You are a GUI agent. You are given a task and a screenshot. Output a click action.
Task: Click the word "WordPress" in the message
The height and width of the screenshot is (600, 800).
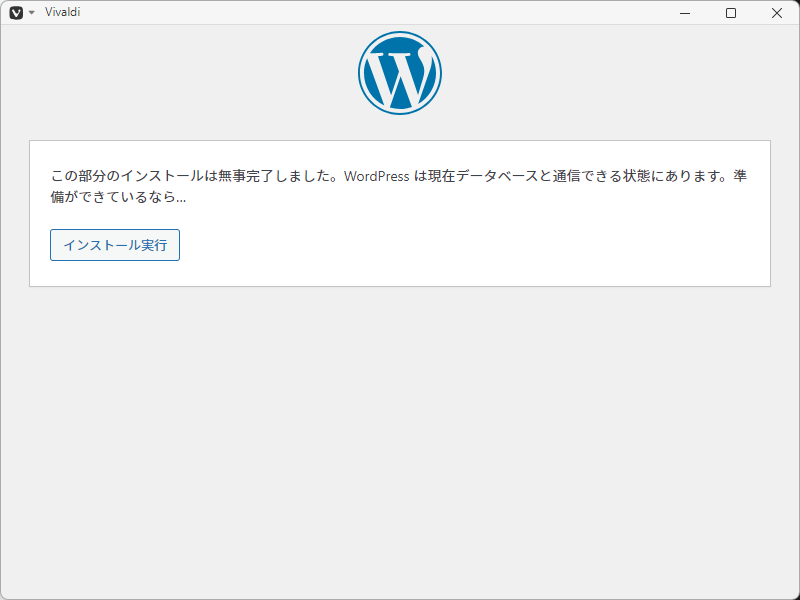(x=376, y=177)
